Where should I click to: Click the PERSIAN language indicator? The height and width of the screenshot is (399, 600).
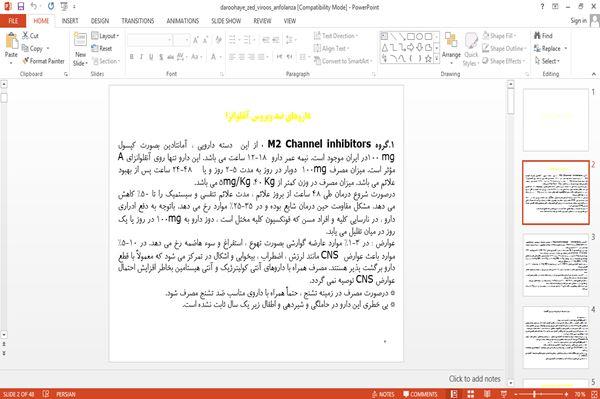[x=65, y=394]
